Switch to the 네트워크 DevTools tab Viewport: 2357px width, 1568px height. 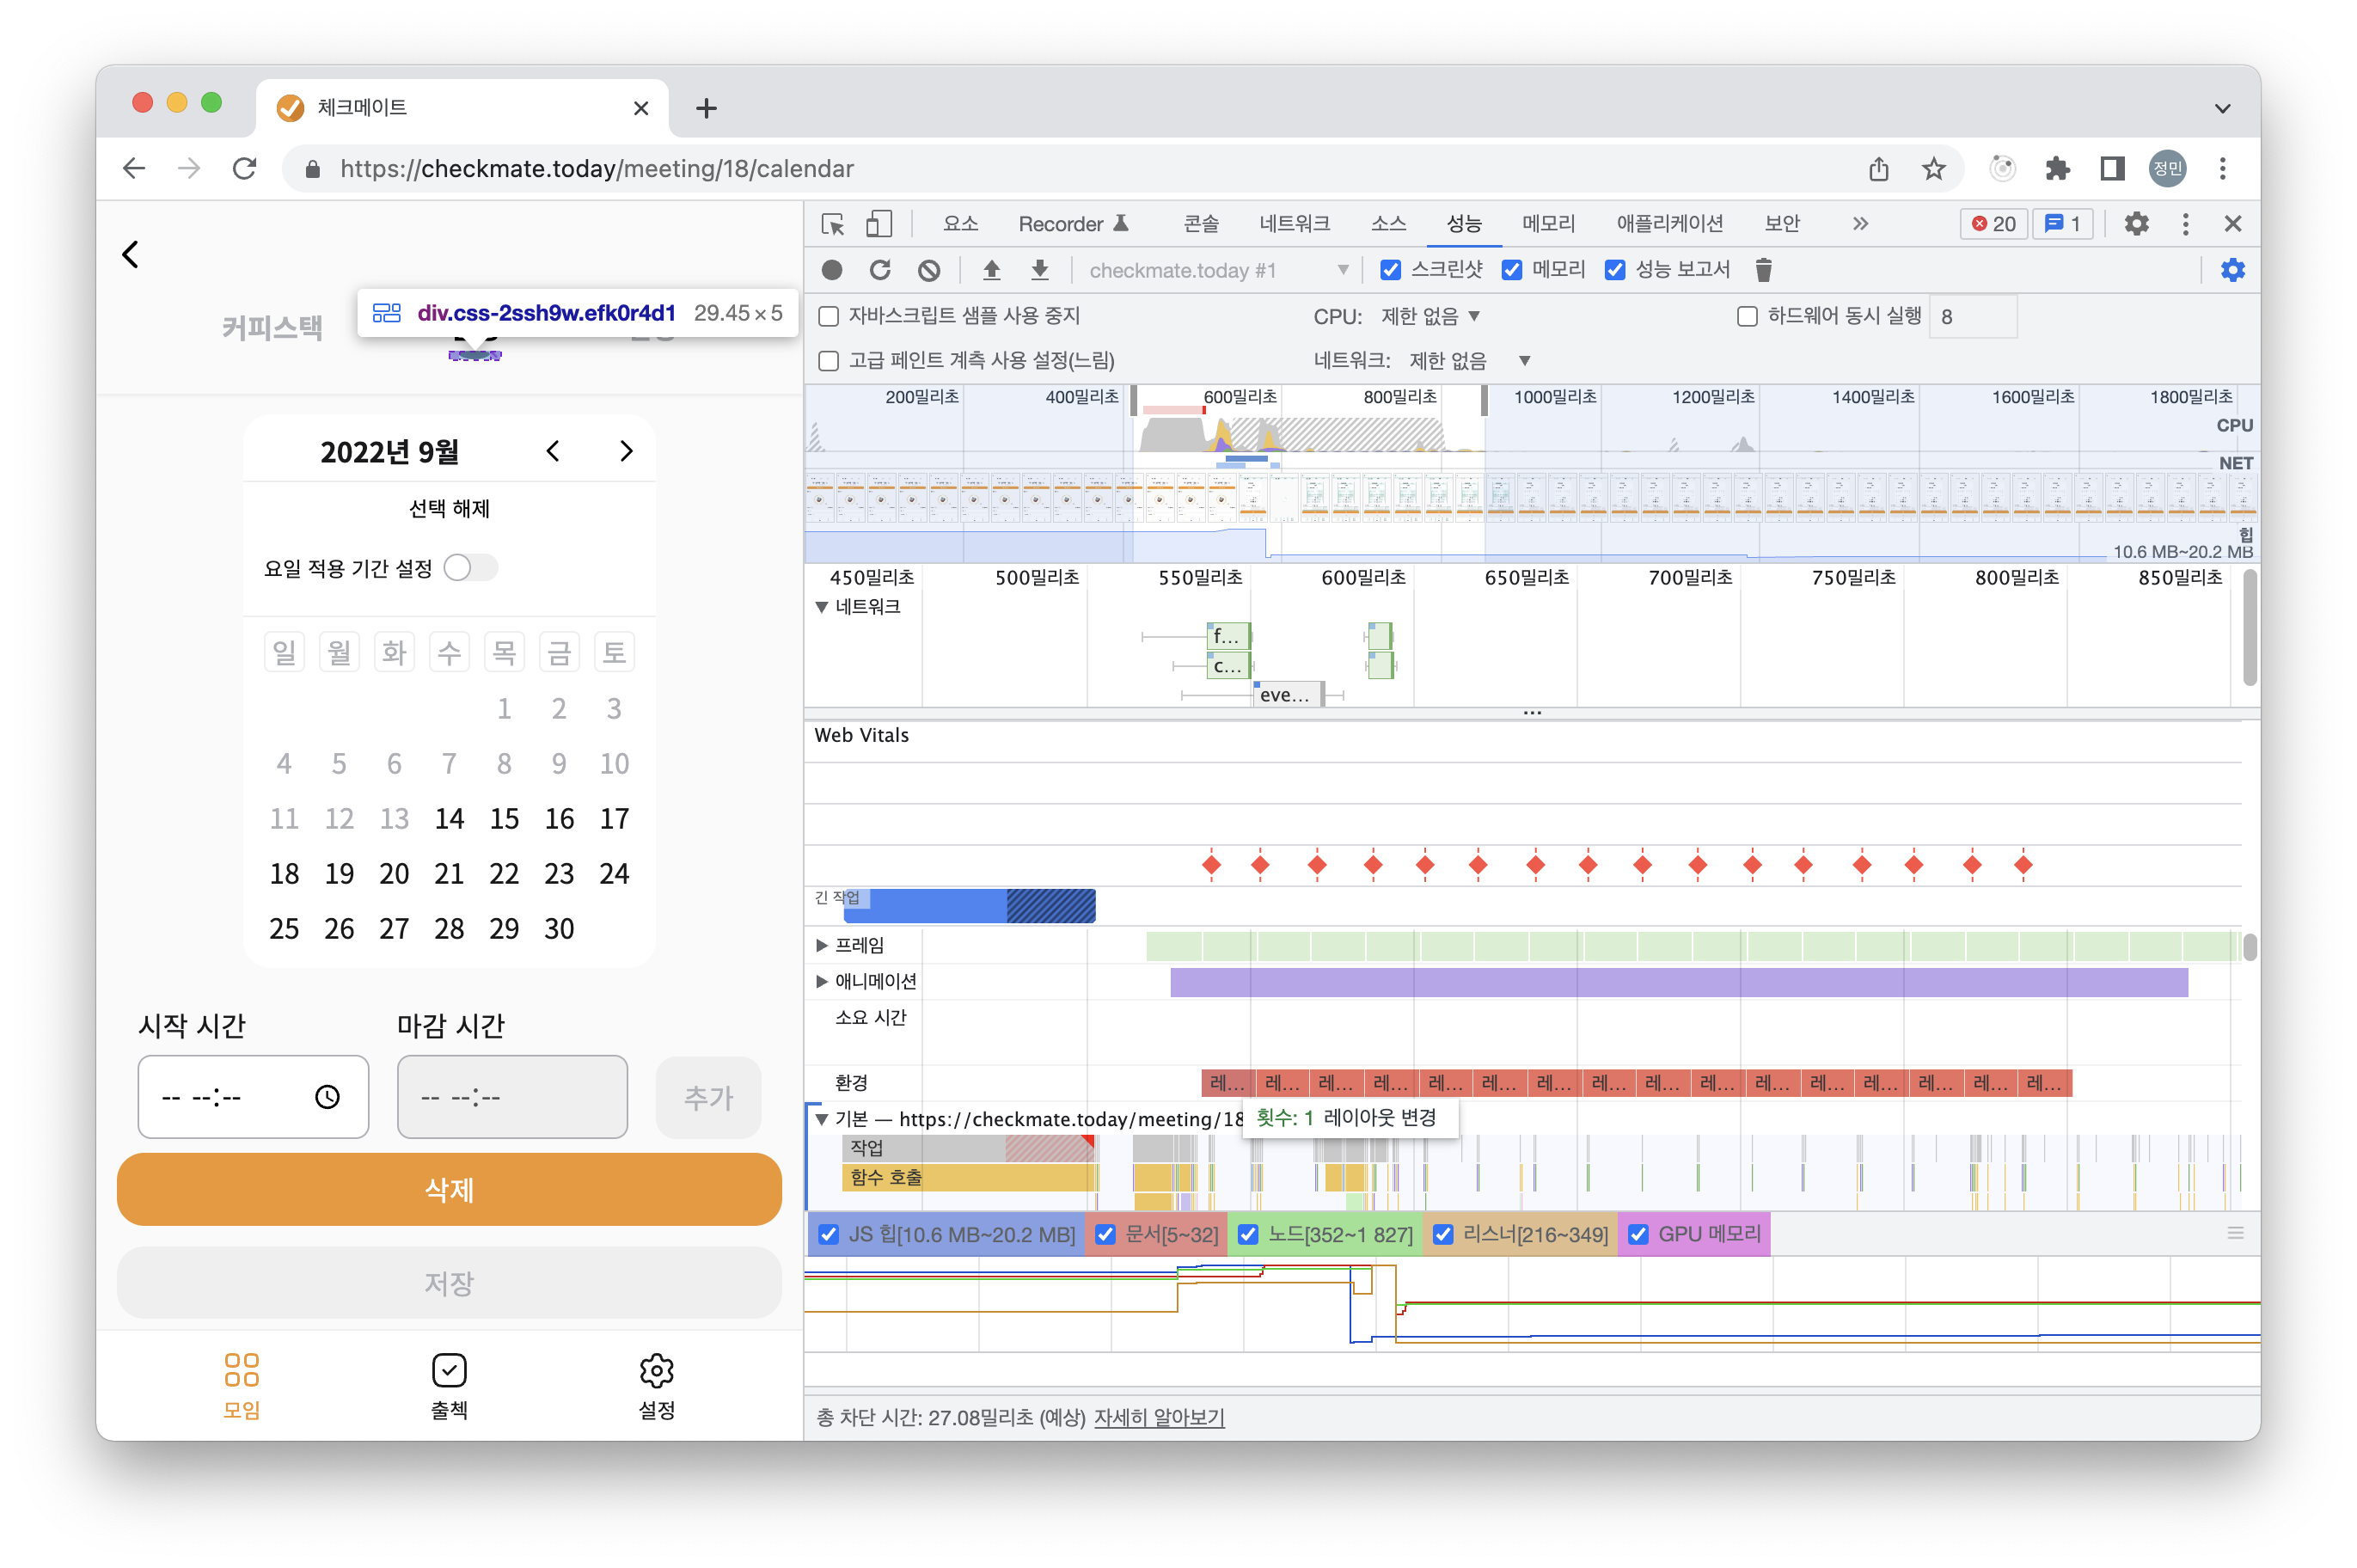(x=1294, y=224)
